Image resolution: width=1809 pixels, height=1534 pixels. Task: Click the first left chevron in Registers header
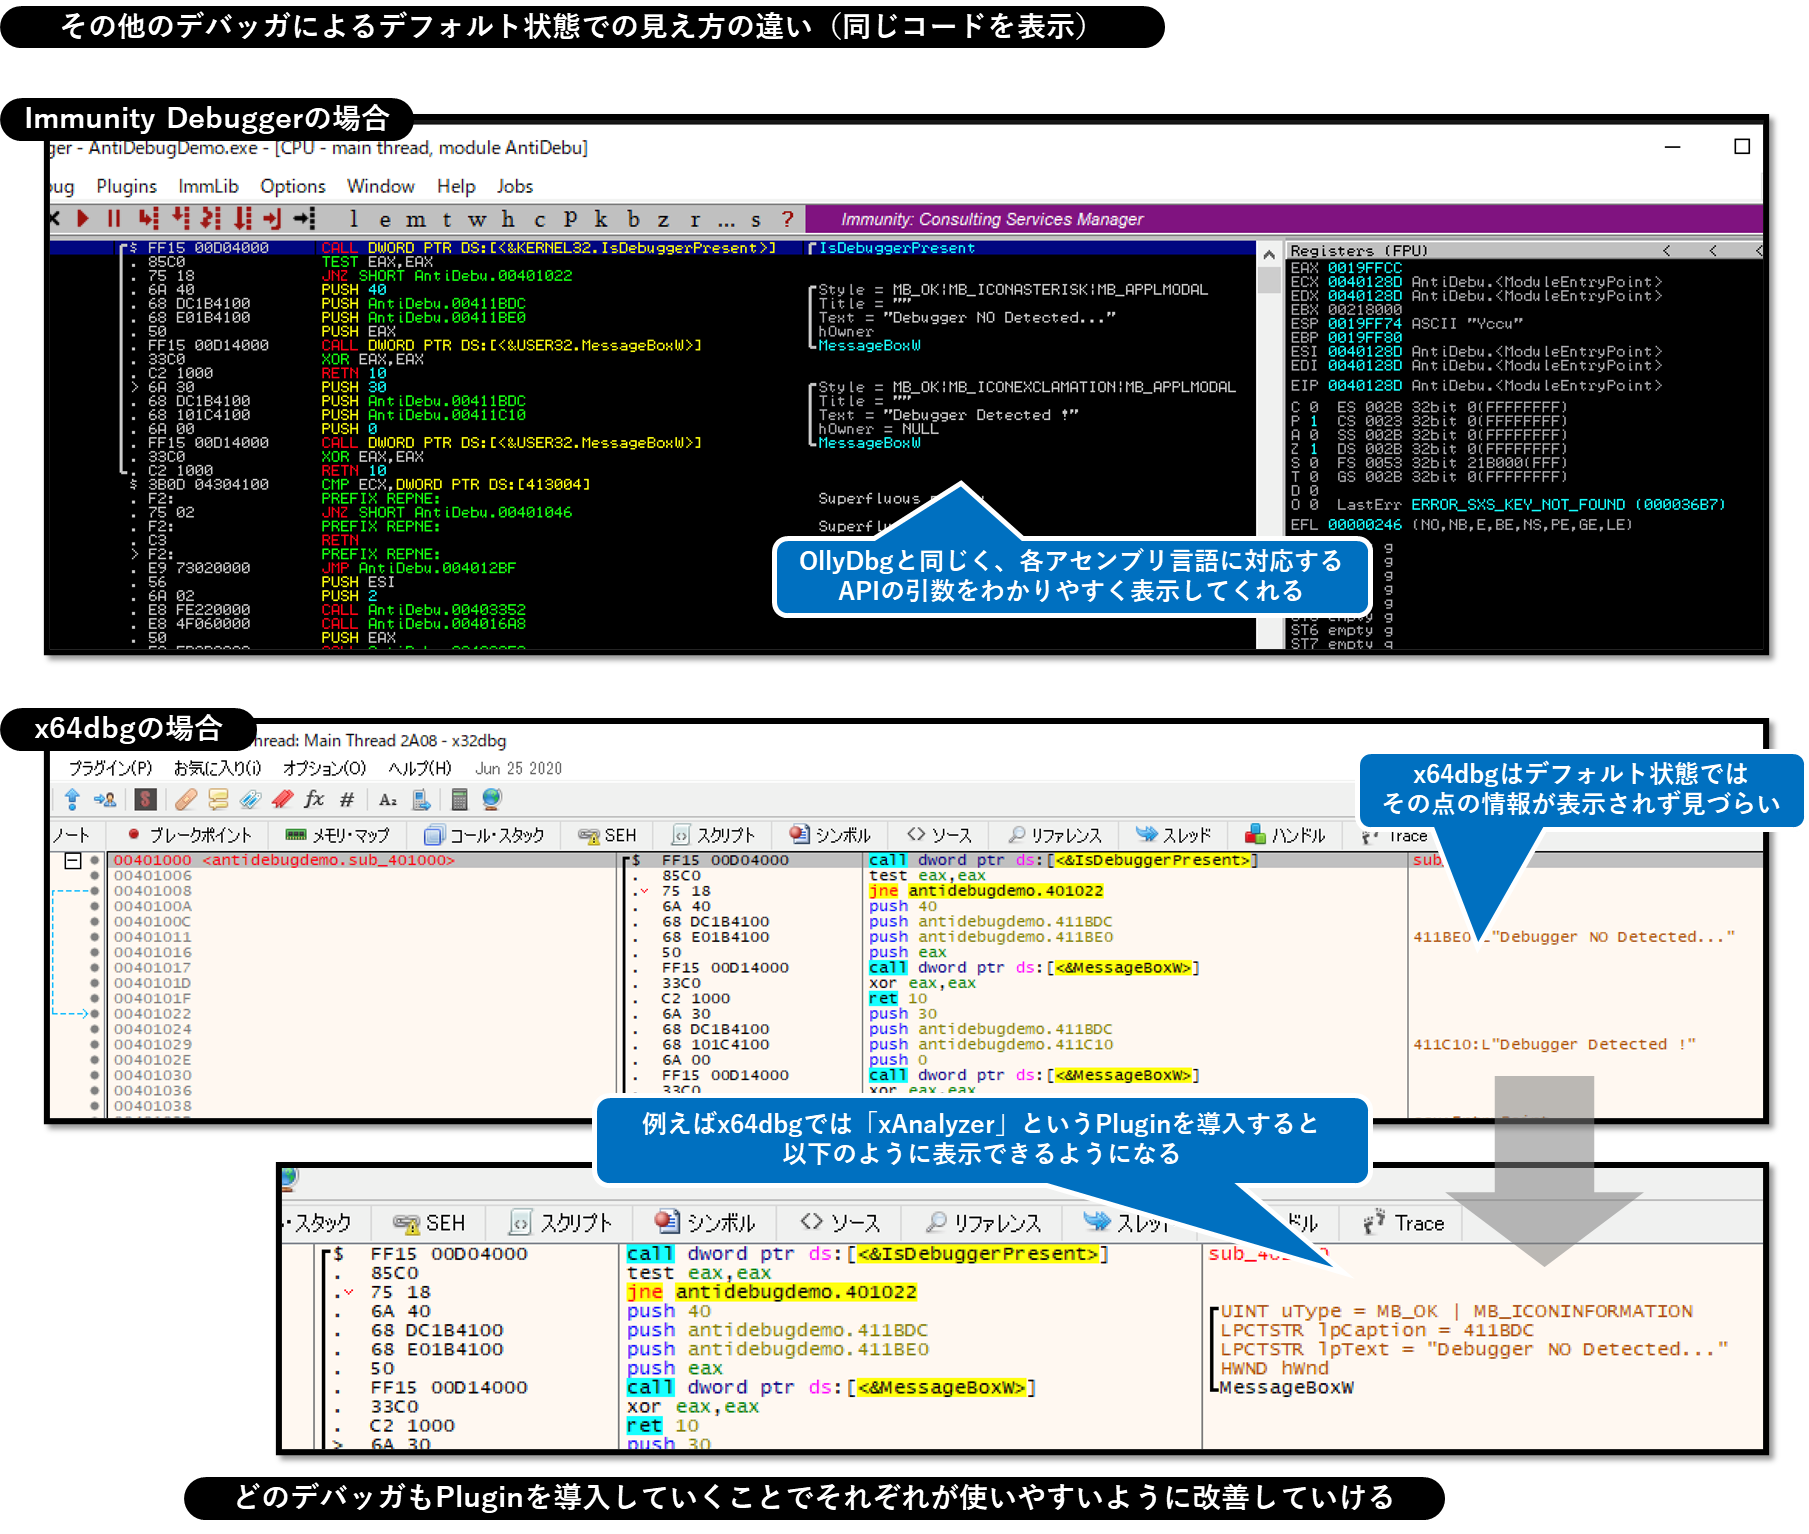(x=1667, y=250)
